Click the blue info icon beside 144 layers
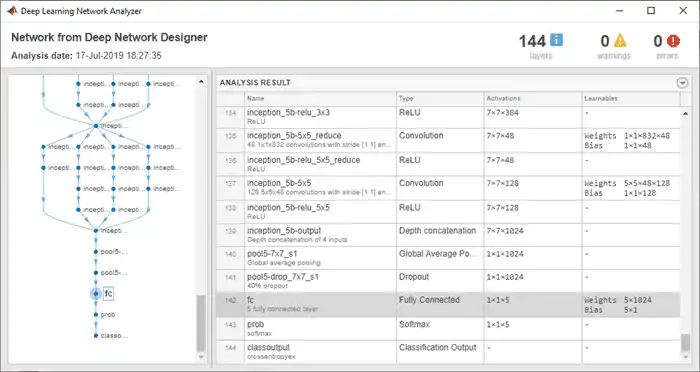Screen dimensions: 700x372 [x=556, y=40]
